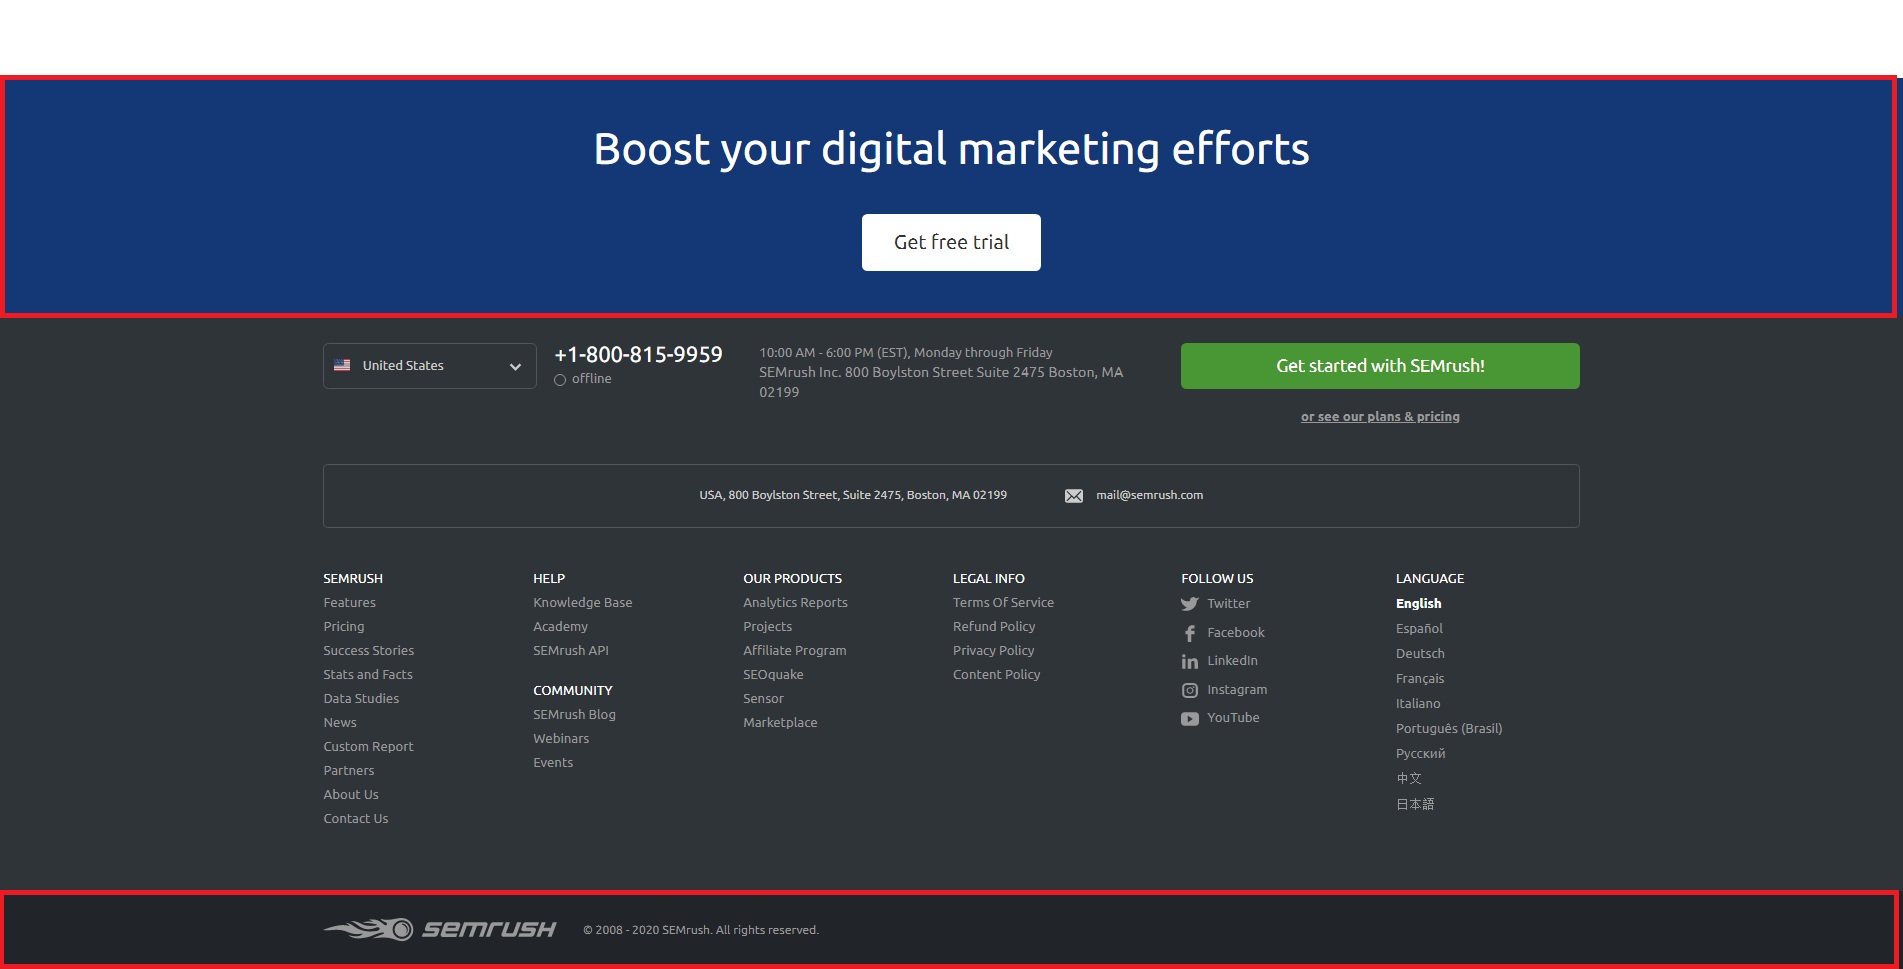Open the Marketplace link
This screenshot has height=969, width=1903.
coord(780,723)
